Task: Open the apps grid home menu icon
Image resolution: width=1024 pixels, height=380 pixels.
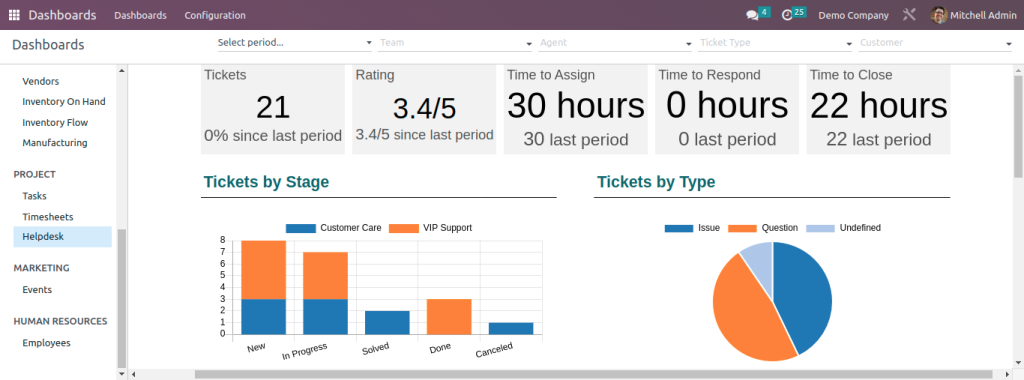Action: 14,15
